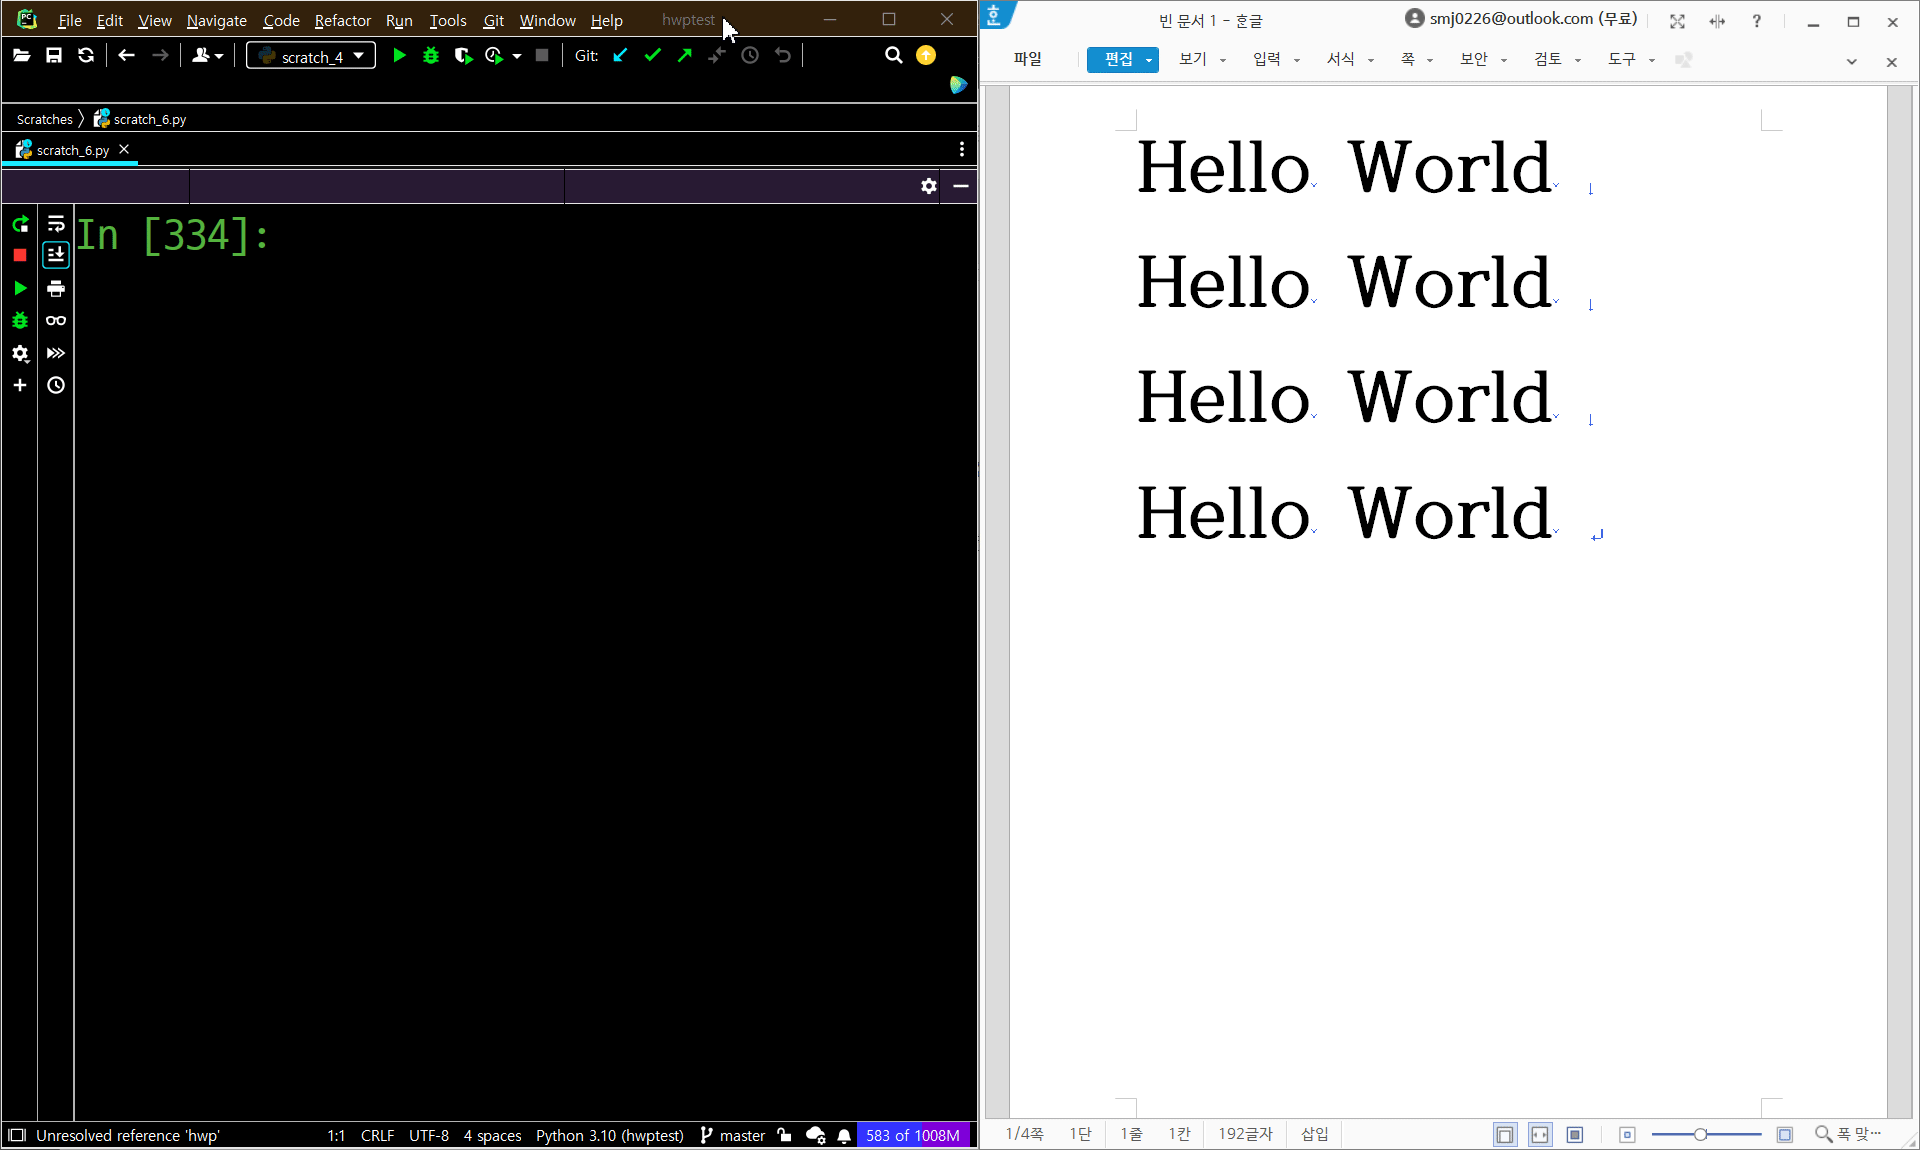Open scratch_4 run configuration dropdown
1920x1150 pixels.
click(x=311, y=56)
